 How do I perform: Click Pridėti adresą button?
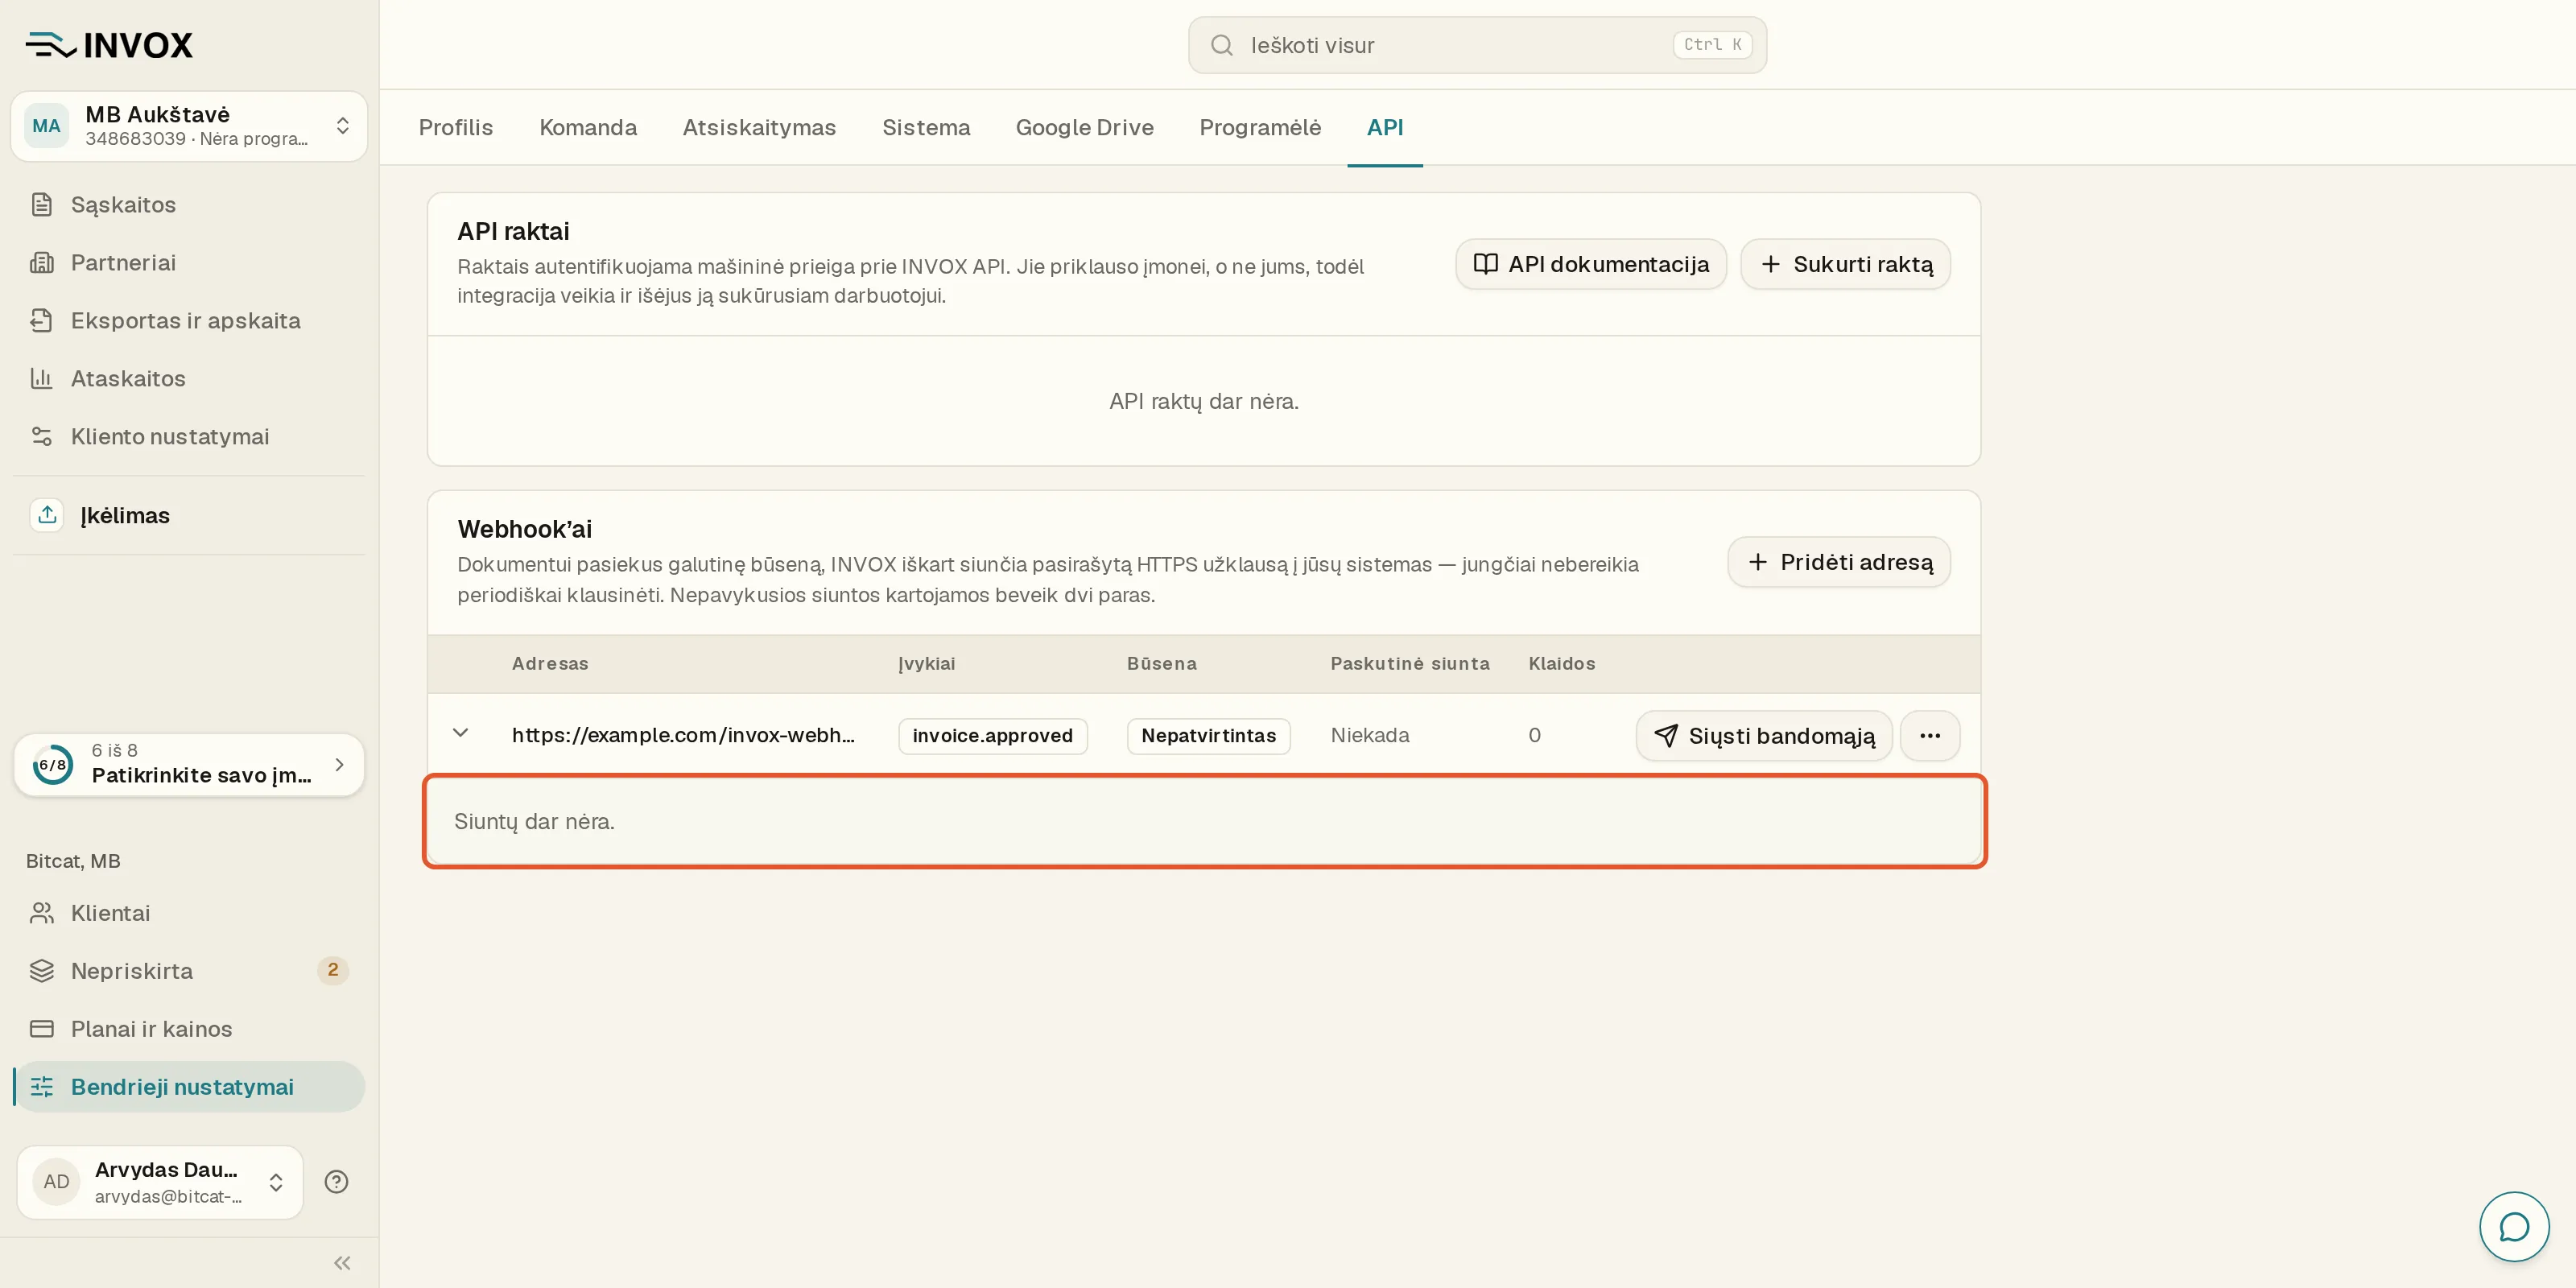(1839, 562)
